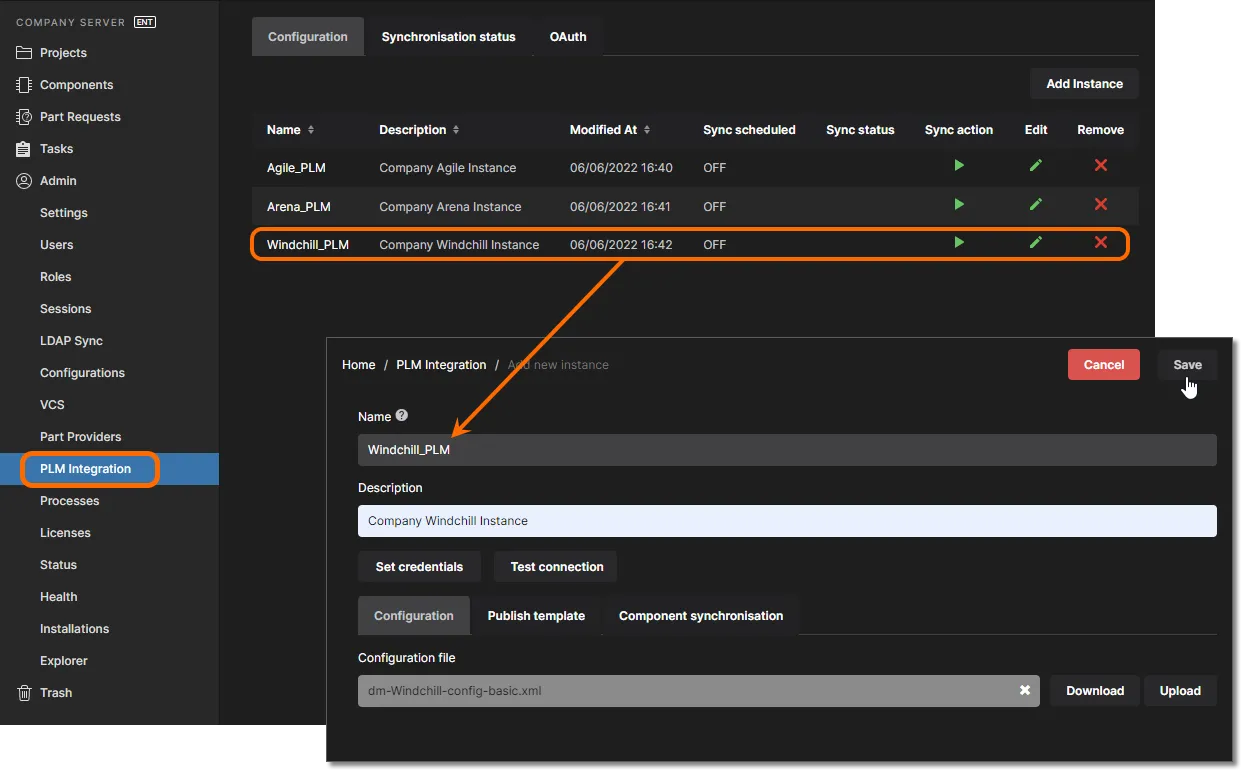Click the Add Instance button
Viewport: 1241px width, 770px height.
coord(1085,84)
